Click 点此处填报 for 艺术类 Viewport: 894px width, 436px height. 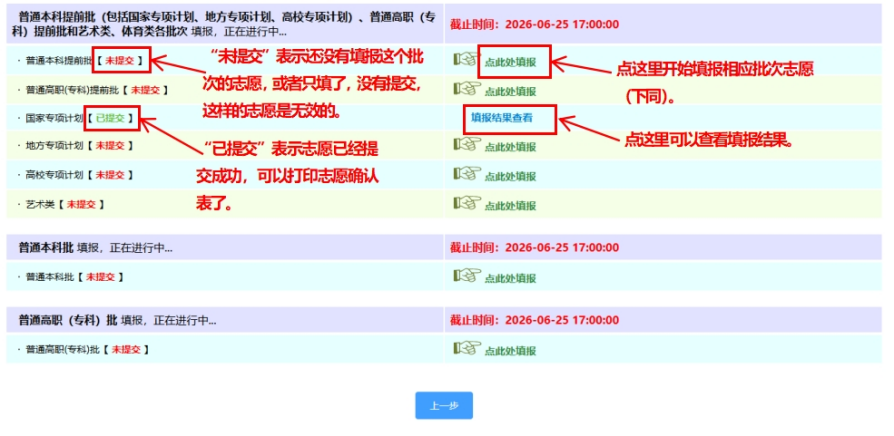(510, 205)
